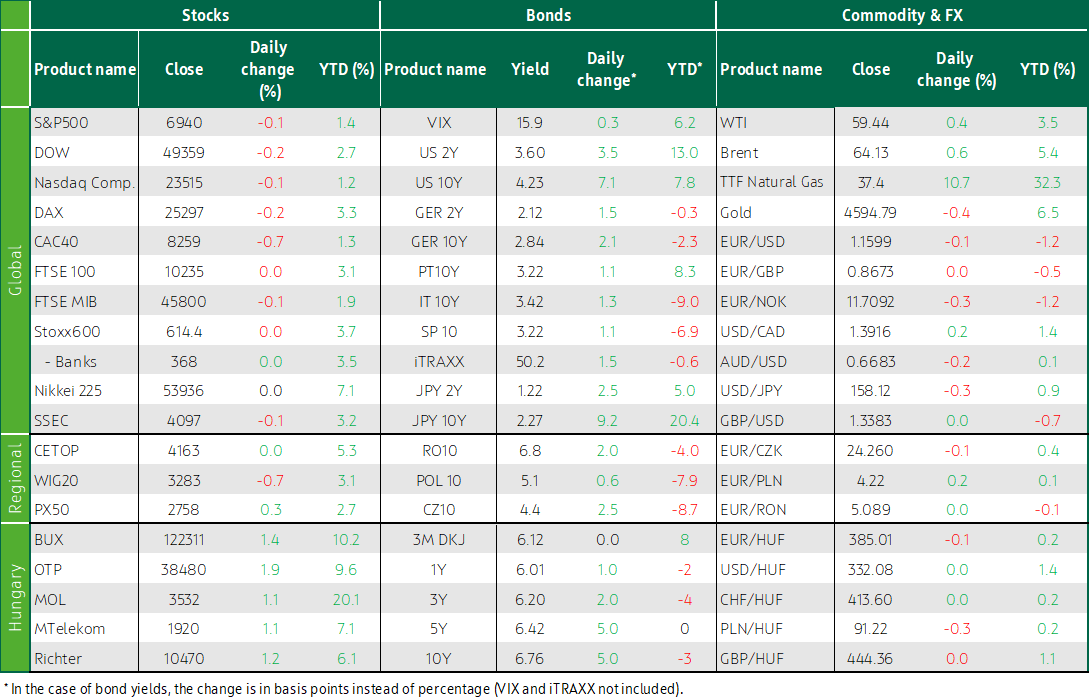
Task: Select the OTP close value 38480
Action: pos(184,570)
